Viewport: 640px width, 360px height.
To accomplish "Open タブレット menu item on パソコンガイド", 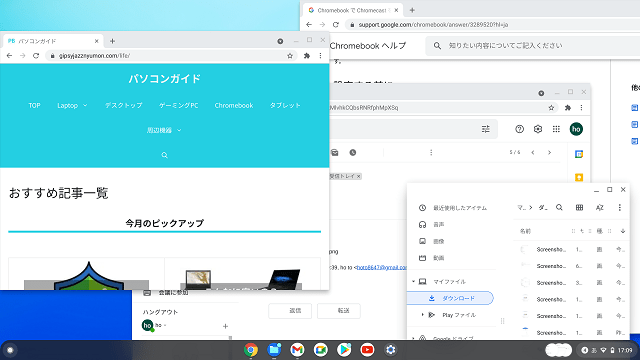I will click(x=285, y=105).
